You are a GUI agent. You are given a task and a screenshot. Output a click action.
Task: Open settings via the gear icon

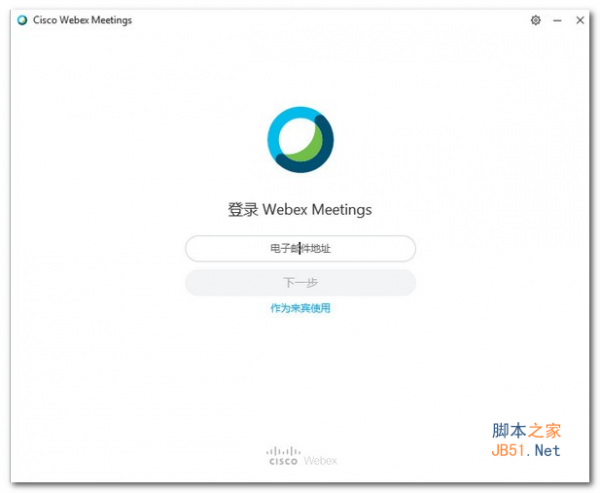(535, 20)
